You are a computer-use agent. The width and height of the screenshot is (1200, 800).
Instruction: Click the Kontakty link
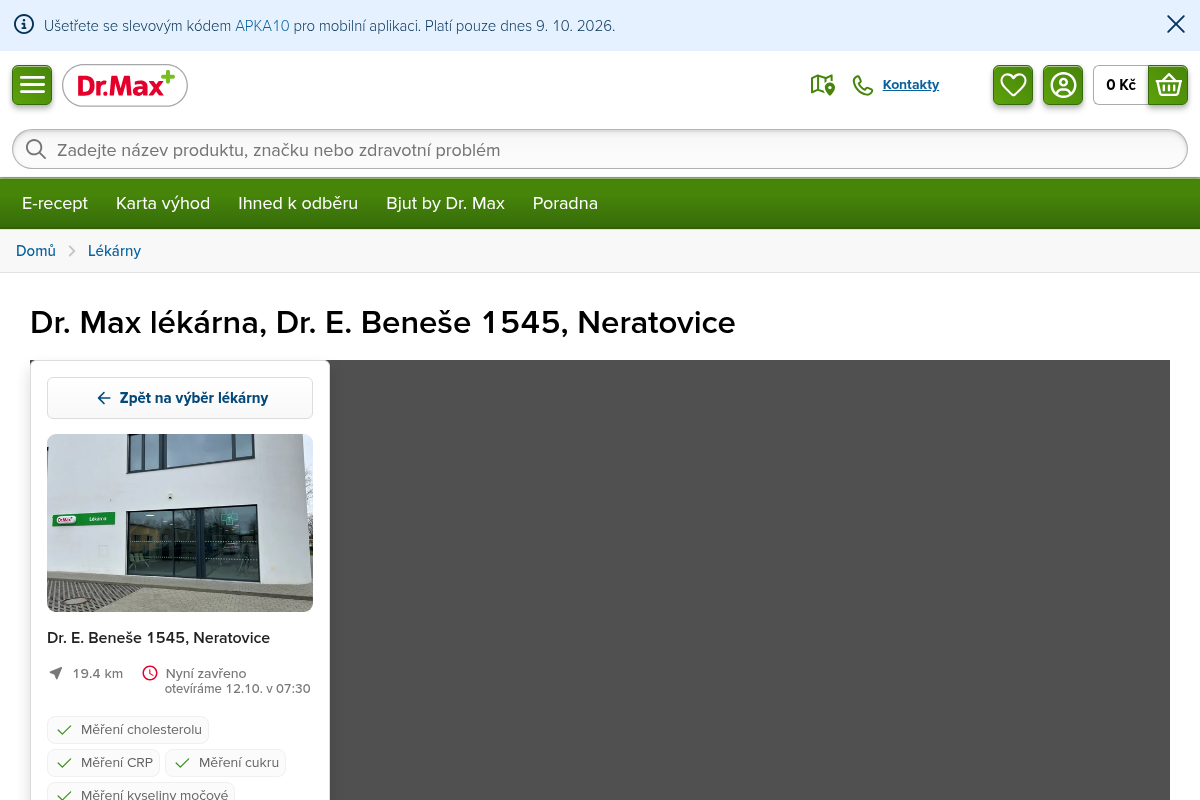point(911,85)
